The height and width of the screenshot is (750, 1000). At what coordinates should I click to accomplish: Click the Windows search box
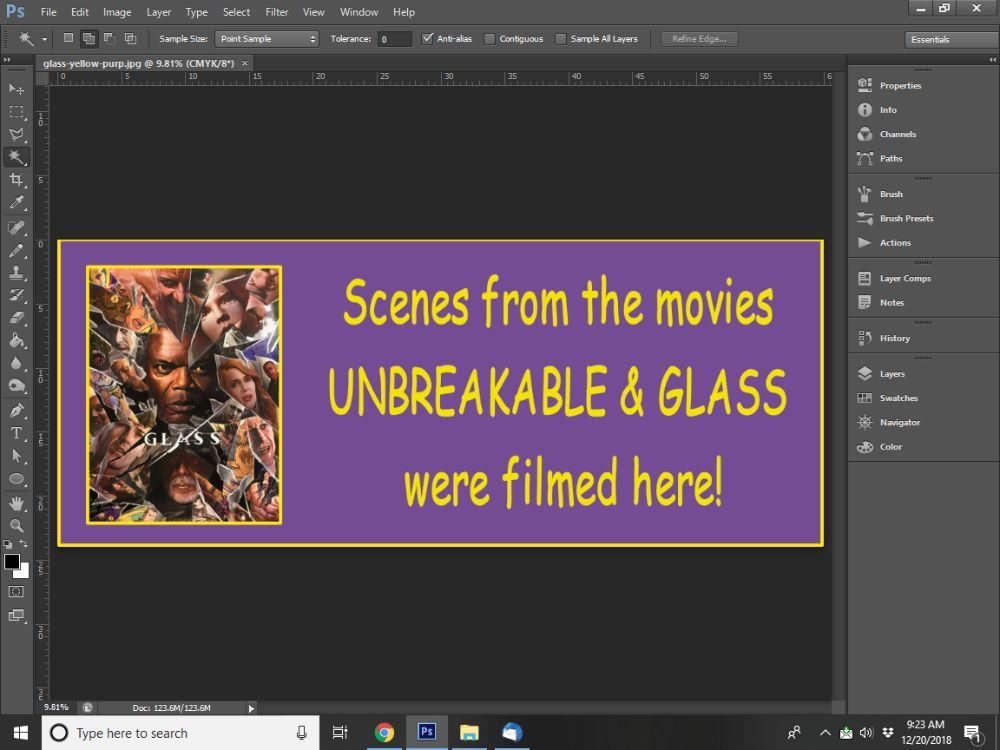point(180,733)
